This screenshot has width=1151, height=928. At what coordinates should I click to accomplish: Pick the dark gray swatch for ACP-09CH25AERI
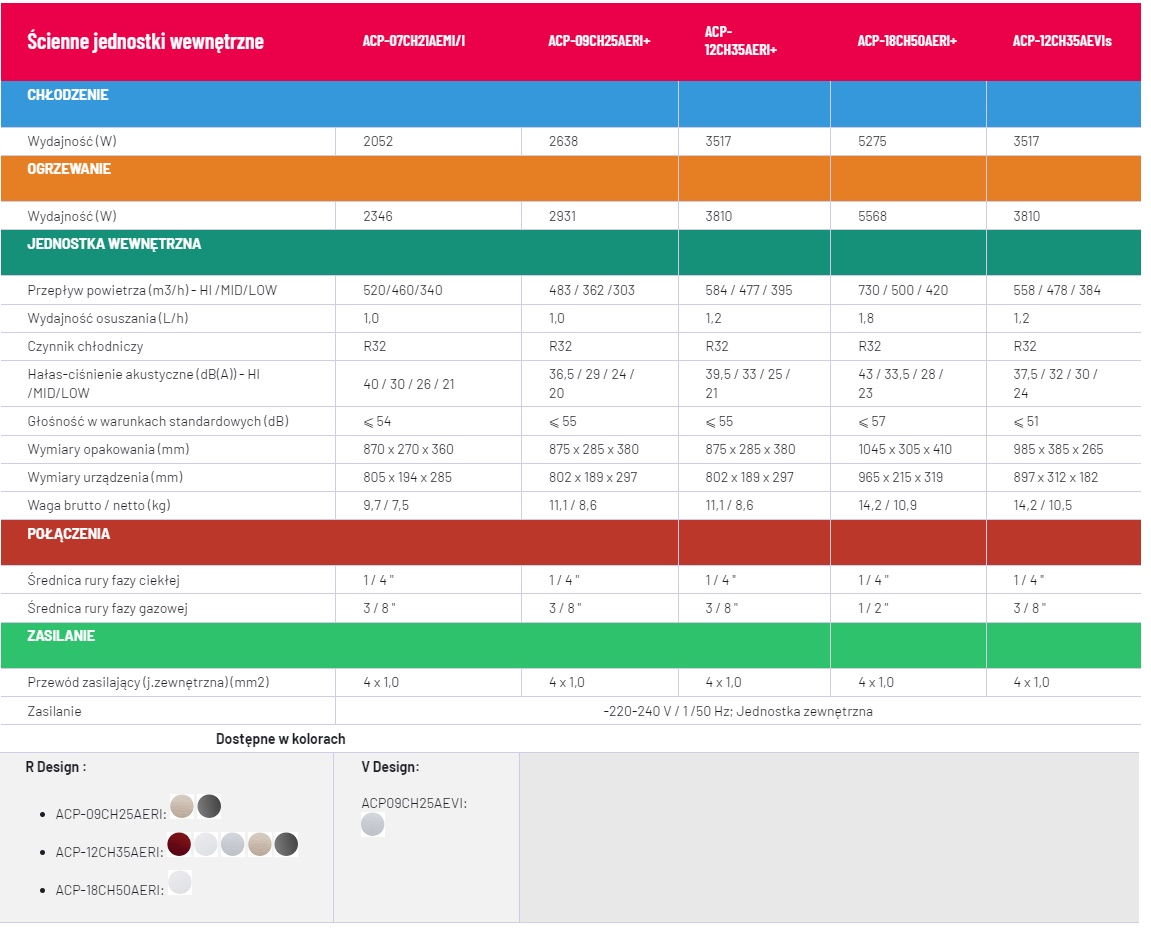click(209, 806)
